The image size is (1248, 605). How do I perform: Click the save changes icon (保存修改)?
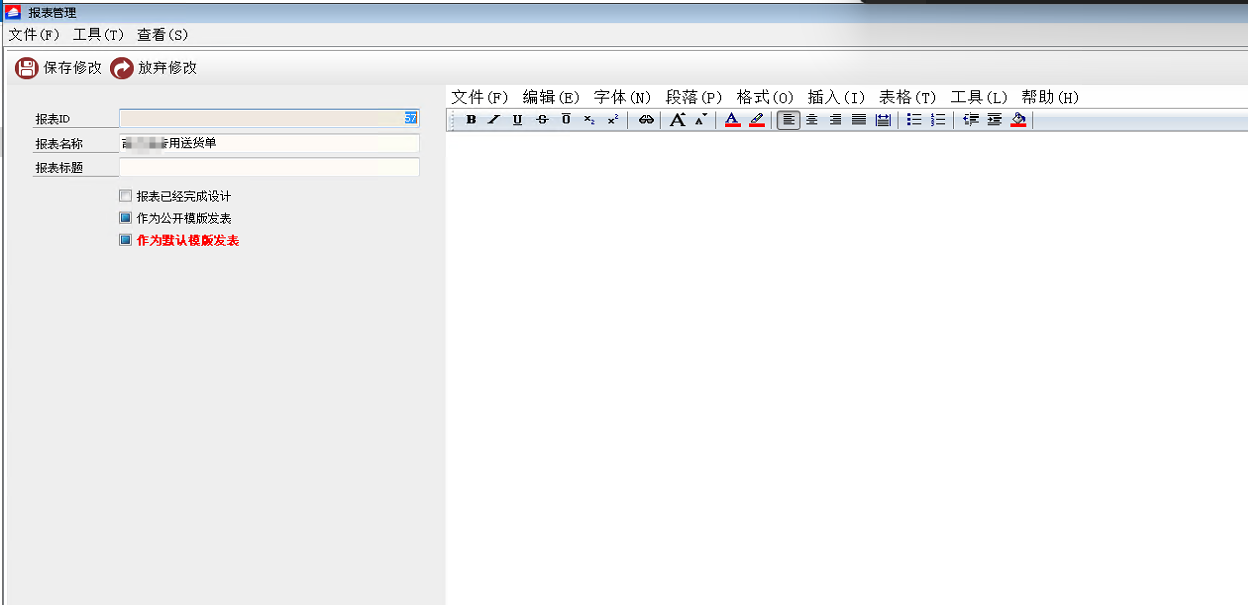pyautogui.click(x=27, y=68)
